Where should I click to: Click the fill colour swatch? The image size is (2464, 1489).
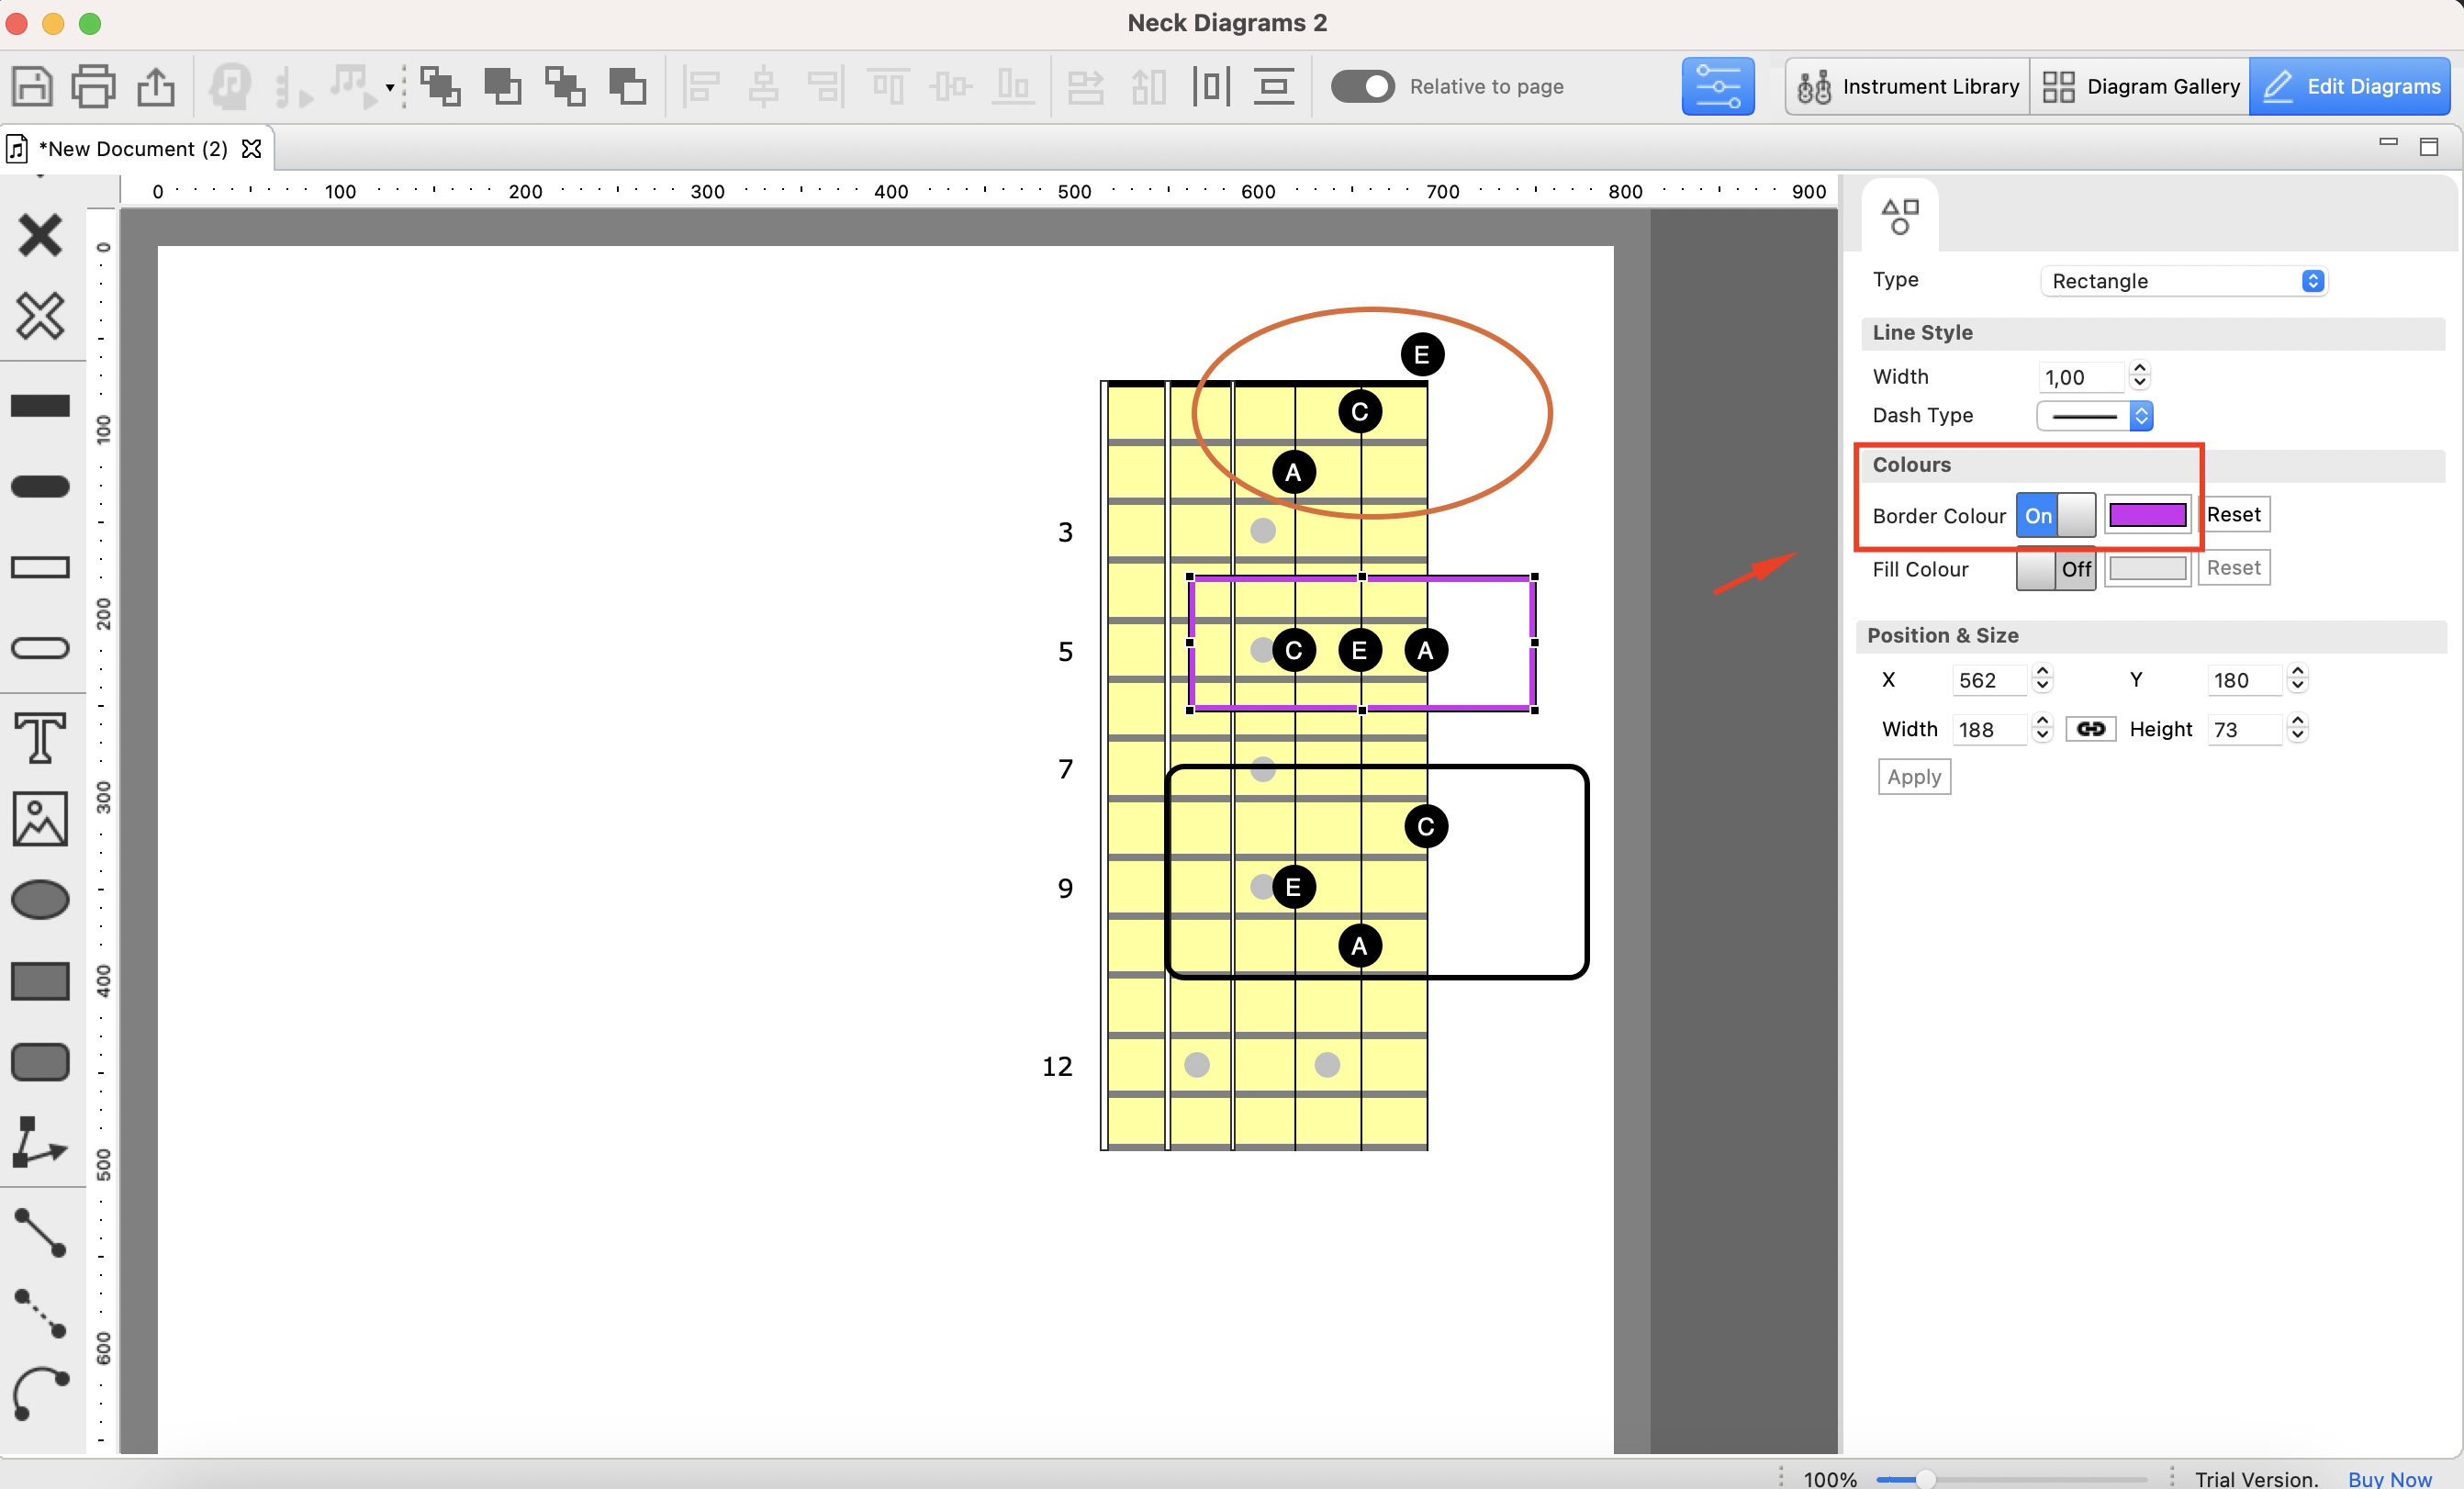click(2147, 569)
